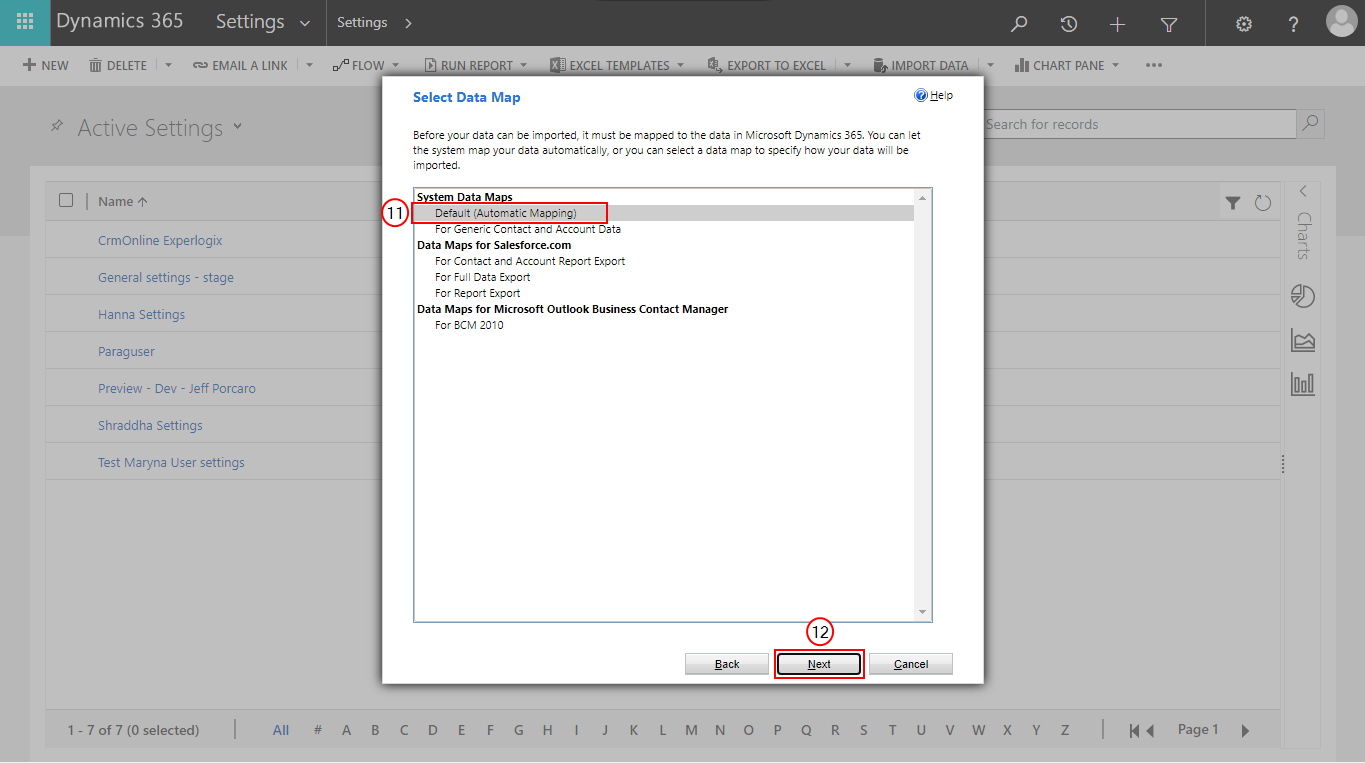This screenshot has height=763, width=1365.
Task: Cancel the Select Data Map dialog
Action: tap(911, 664)
